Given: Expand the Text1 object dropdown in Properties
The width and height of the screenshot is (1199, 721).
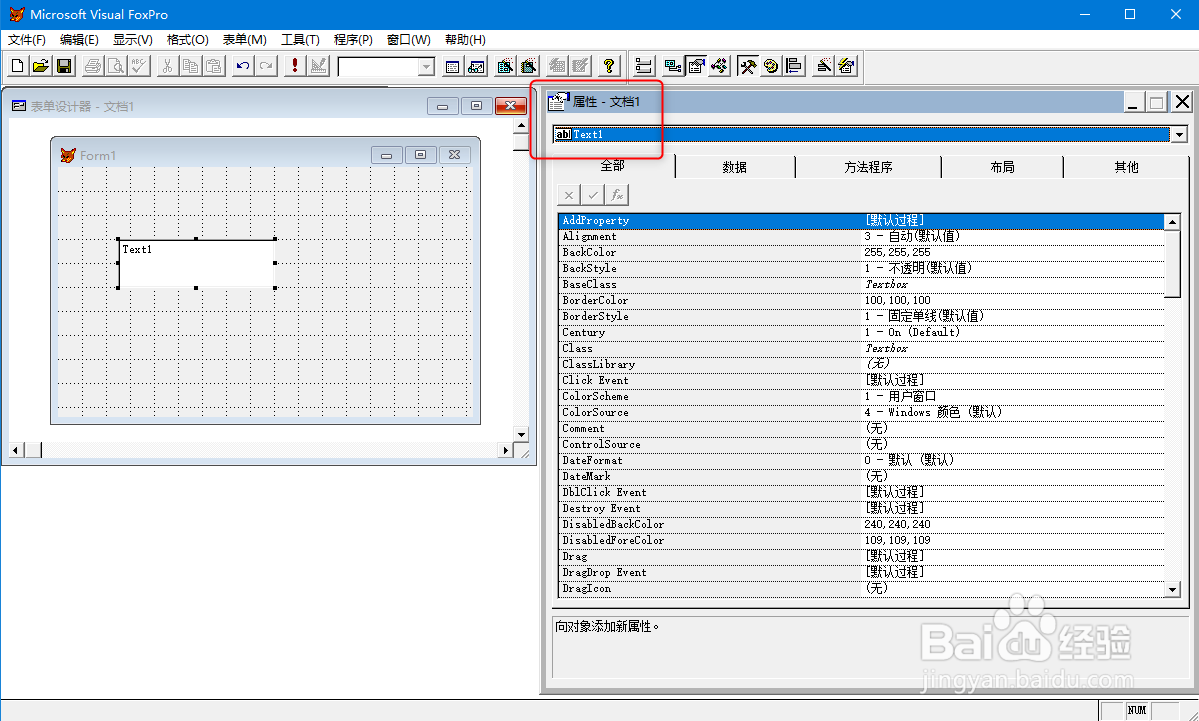Looking at the screenshot, I should click(x=1178, y=135).
